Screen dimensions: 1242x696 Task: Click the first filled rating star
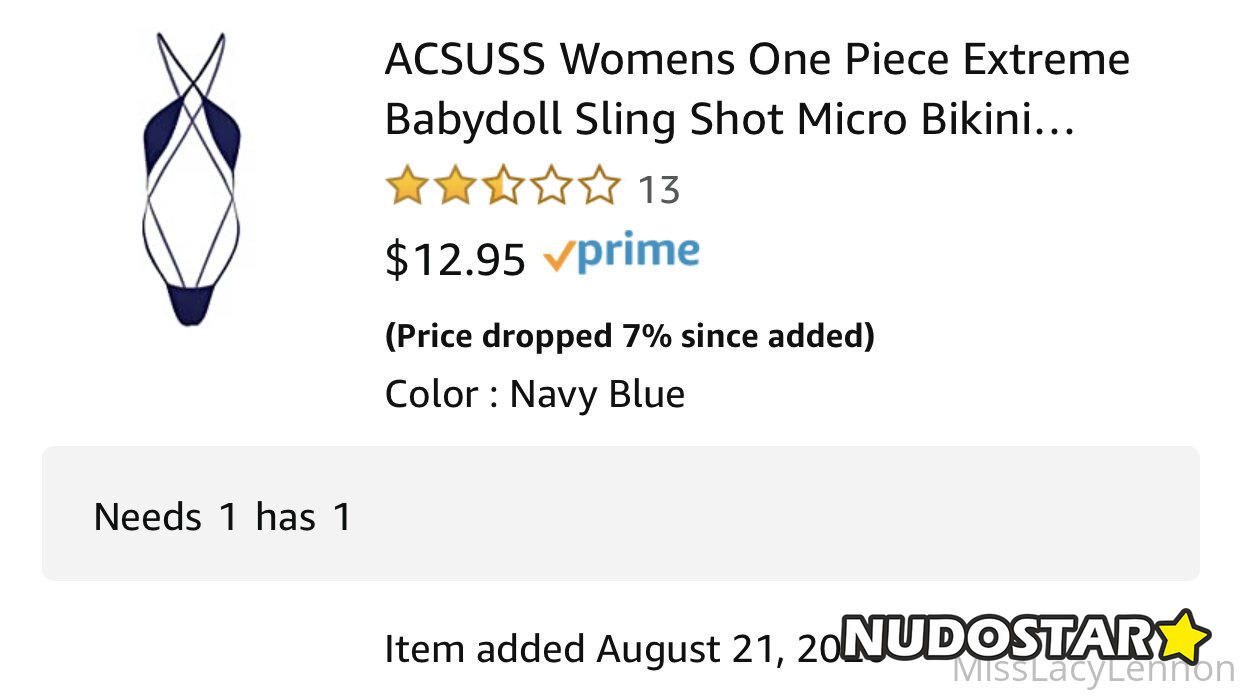click(x=405, y=188)
